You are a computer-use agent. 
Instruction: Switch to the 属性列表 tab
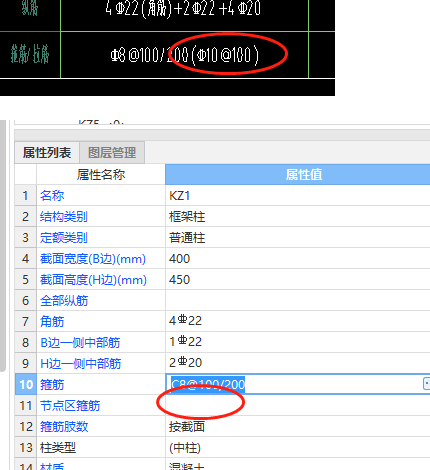47,153
